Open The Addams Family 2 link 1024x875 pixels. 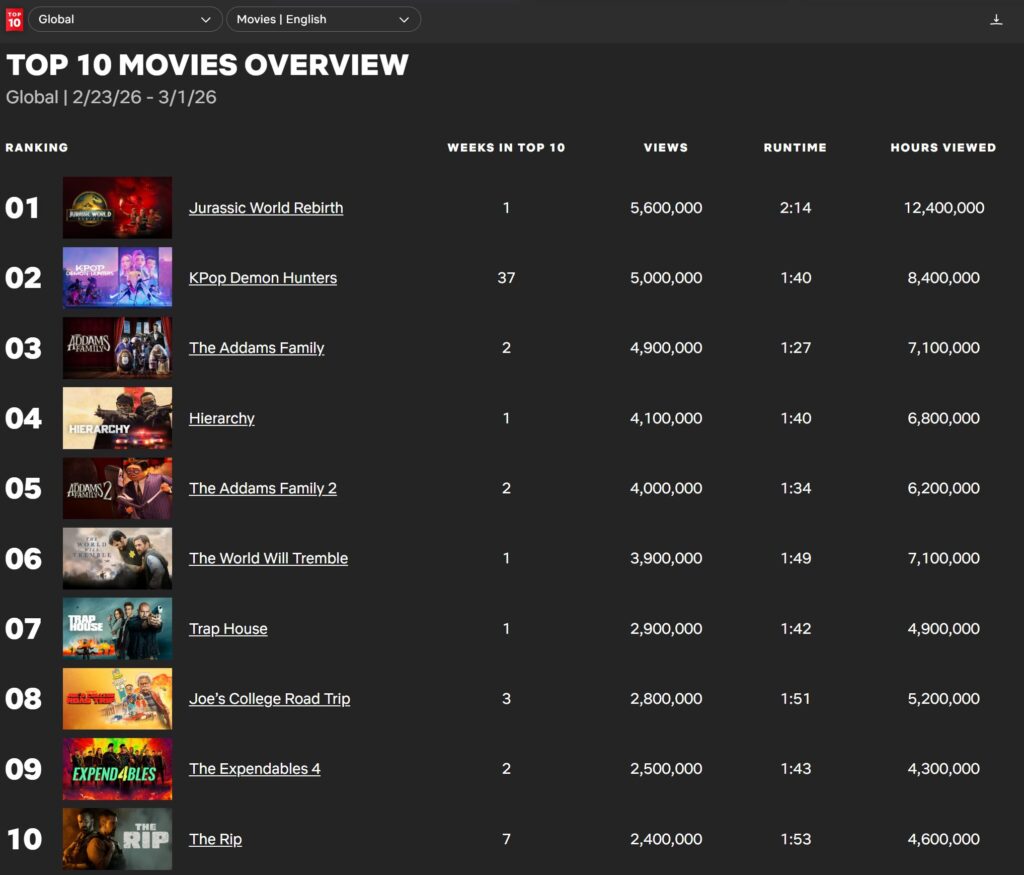click(x=263, y=488)
